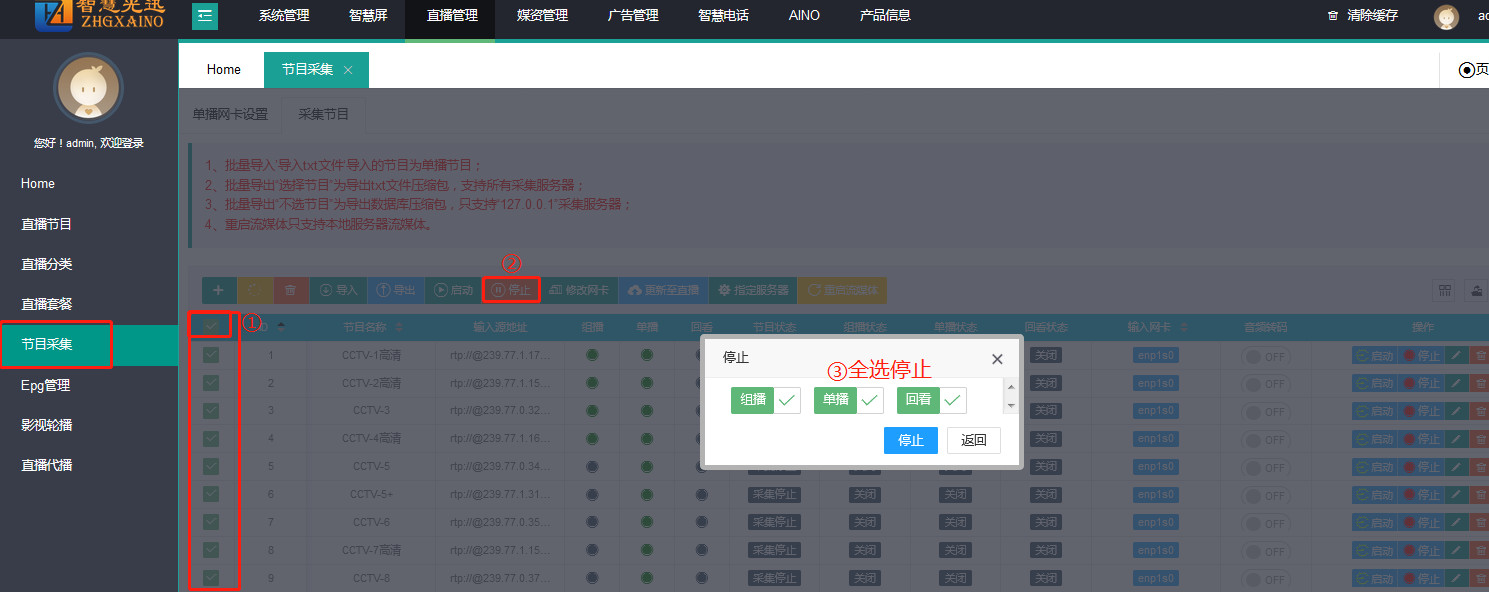Click the red trash delete toolbar button
1489x592 pixels.
click(291, 290)
